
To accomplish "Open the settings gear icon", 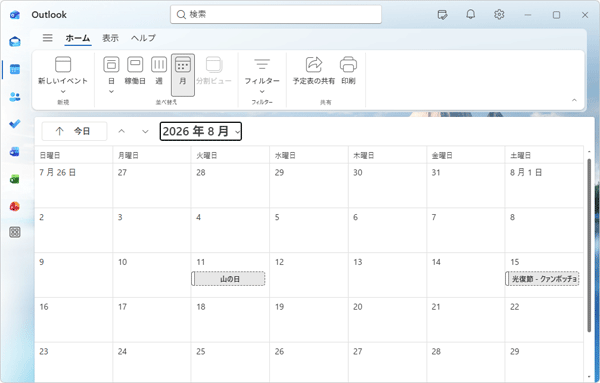I will [499, 15].
